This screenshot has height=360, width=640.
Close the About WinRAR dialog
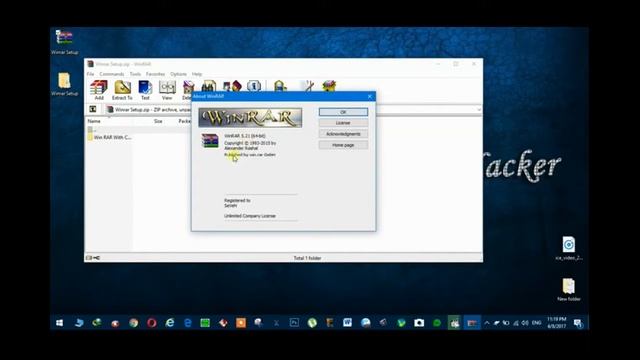click(369, 96)
